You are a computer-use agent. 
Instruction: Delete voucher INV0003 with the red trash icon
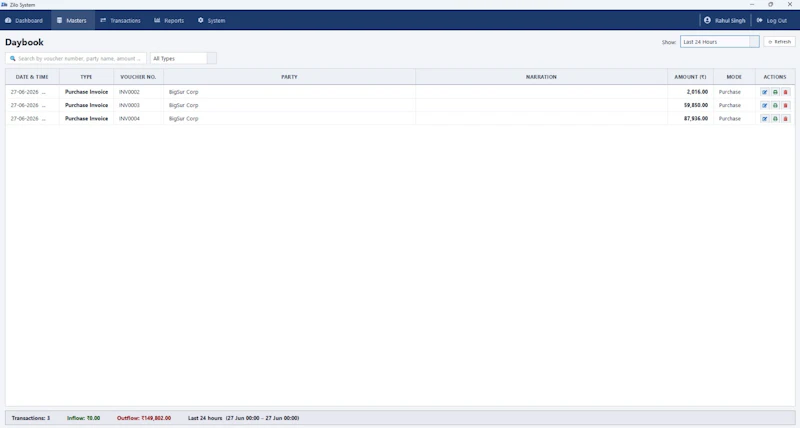pos(785,105)
